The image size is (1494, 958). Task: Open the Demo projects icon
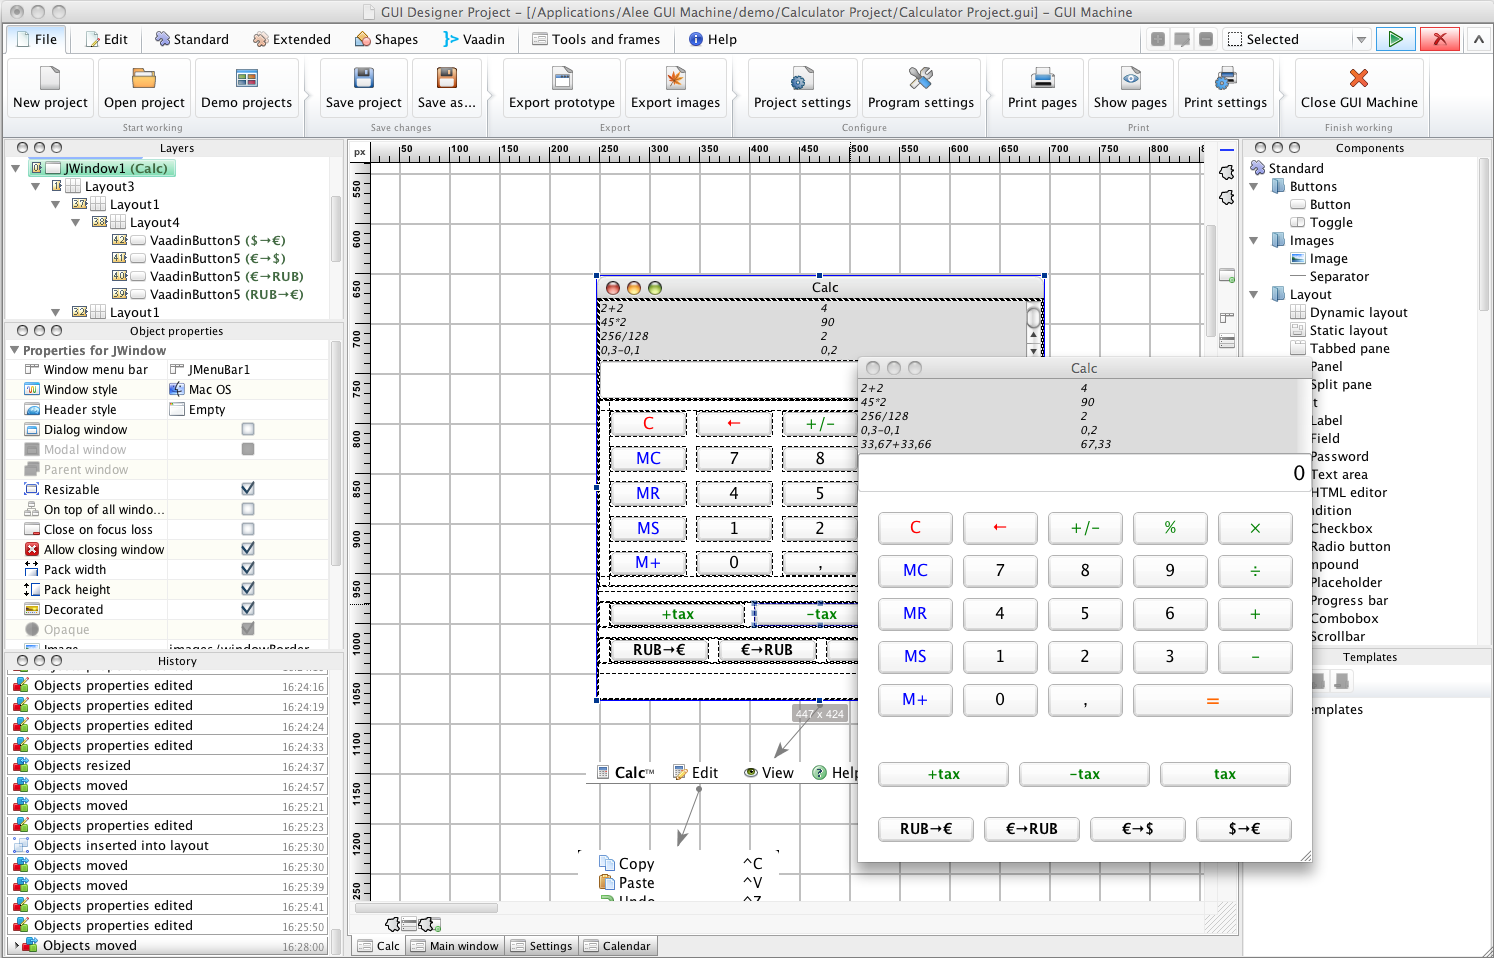point(246,79)
